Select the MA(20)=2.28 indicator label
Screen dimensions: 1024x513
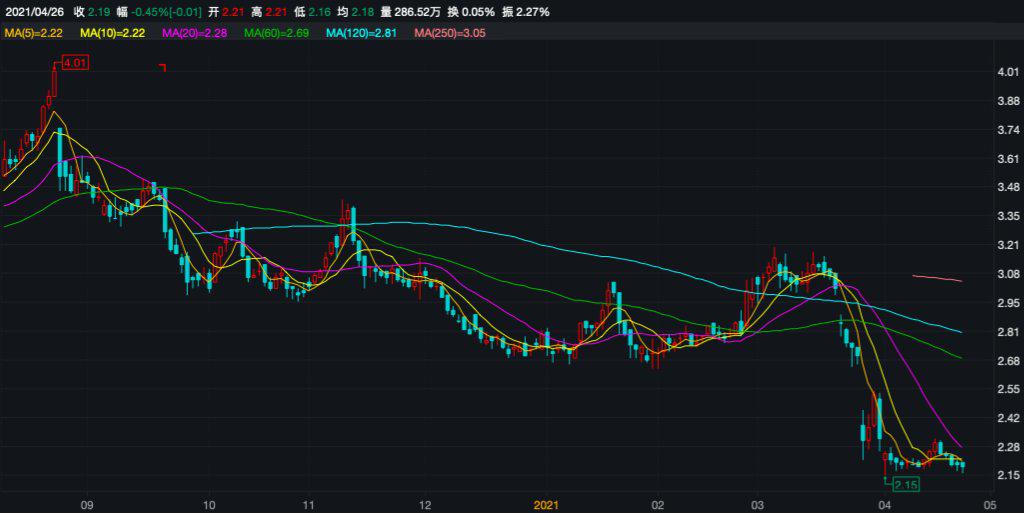coord(195,33)
